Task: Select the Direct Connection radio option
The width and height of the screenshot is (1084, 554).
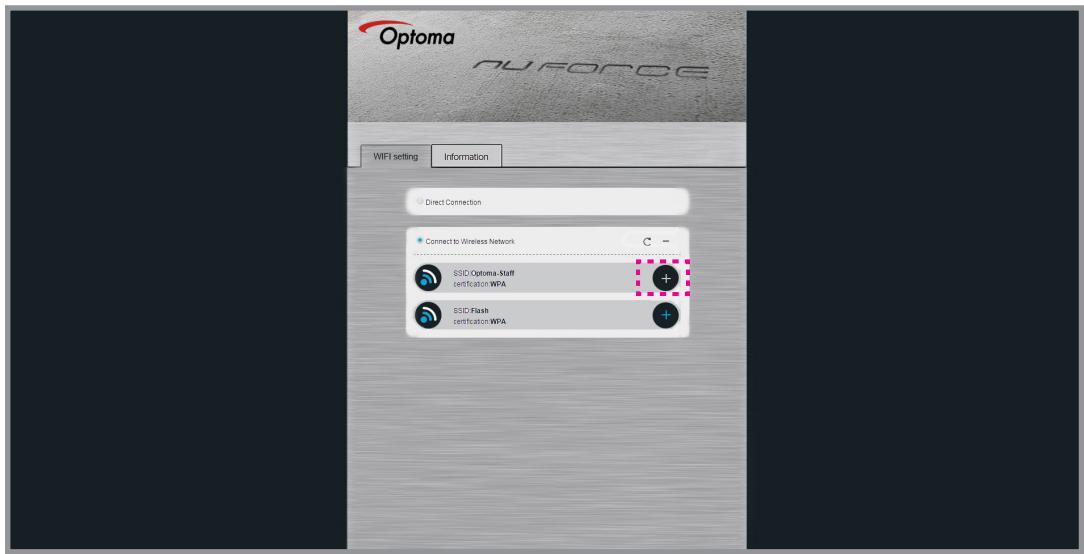Action: [x=420, y=201]
